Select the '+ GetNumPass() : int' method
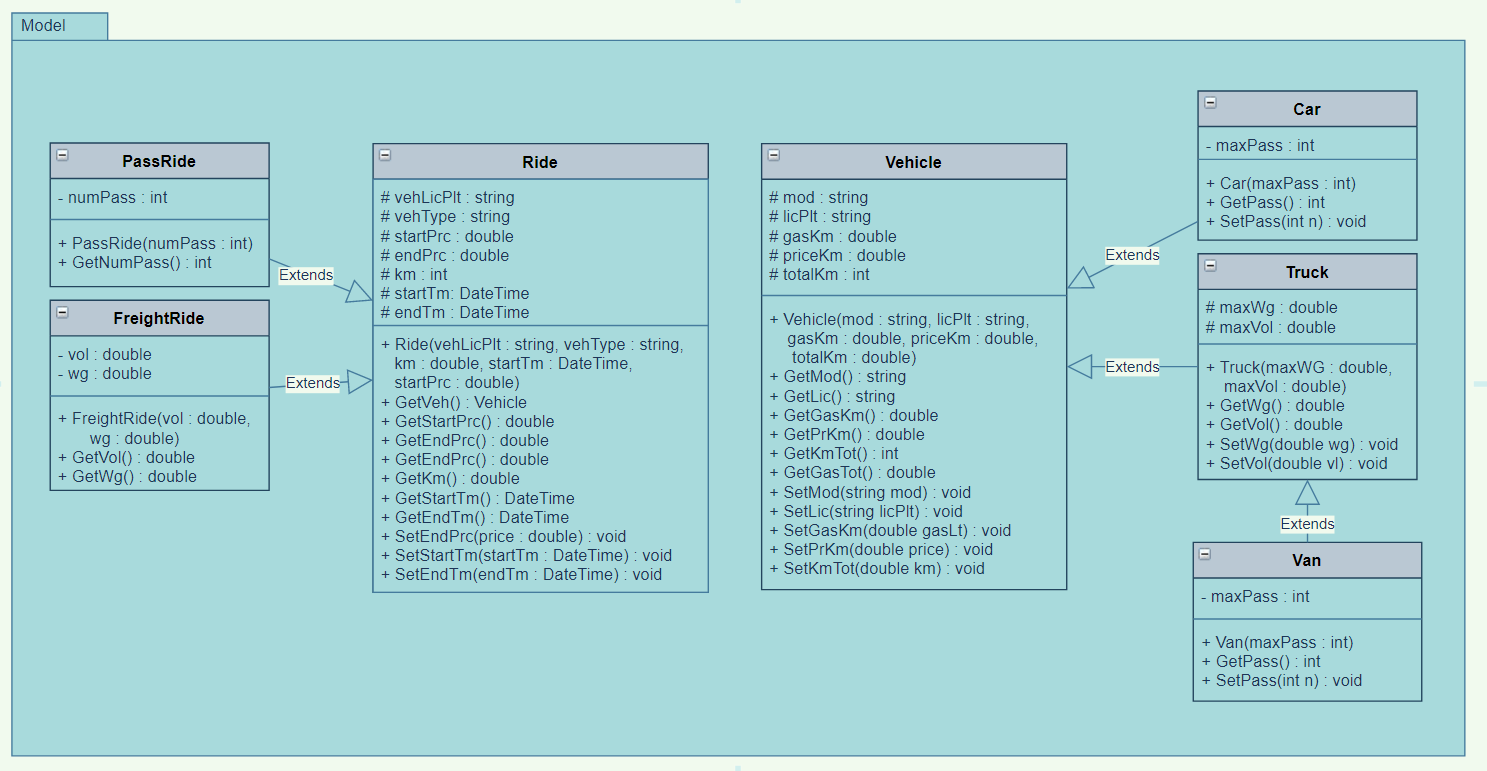The height and width of the screenshot is (771, 1487). tap(135, 262)
